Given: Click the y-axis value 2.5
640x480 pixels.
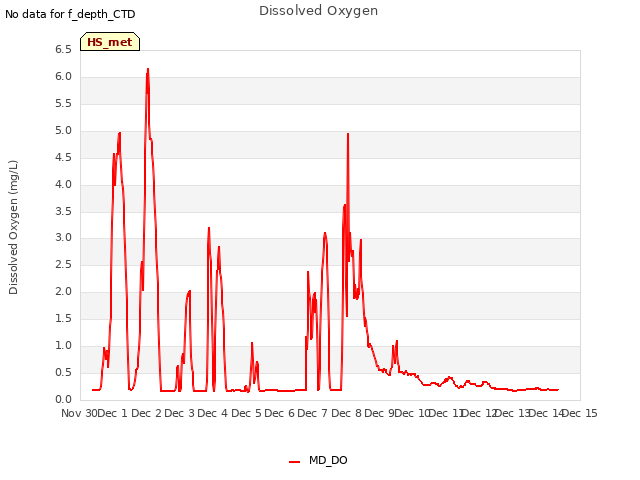Looking at the screenshot, I should tap(63, 264).
